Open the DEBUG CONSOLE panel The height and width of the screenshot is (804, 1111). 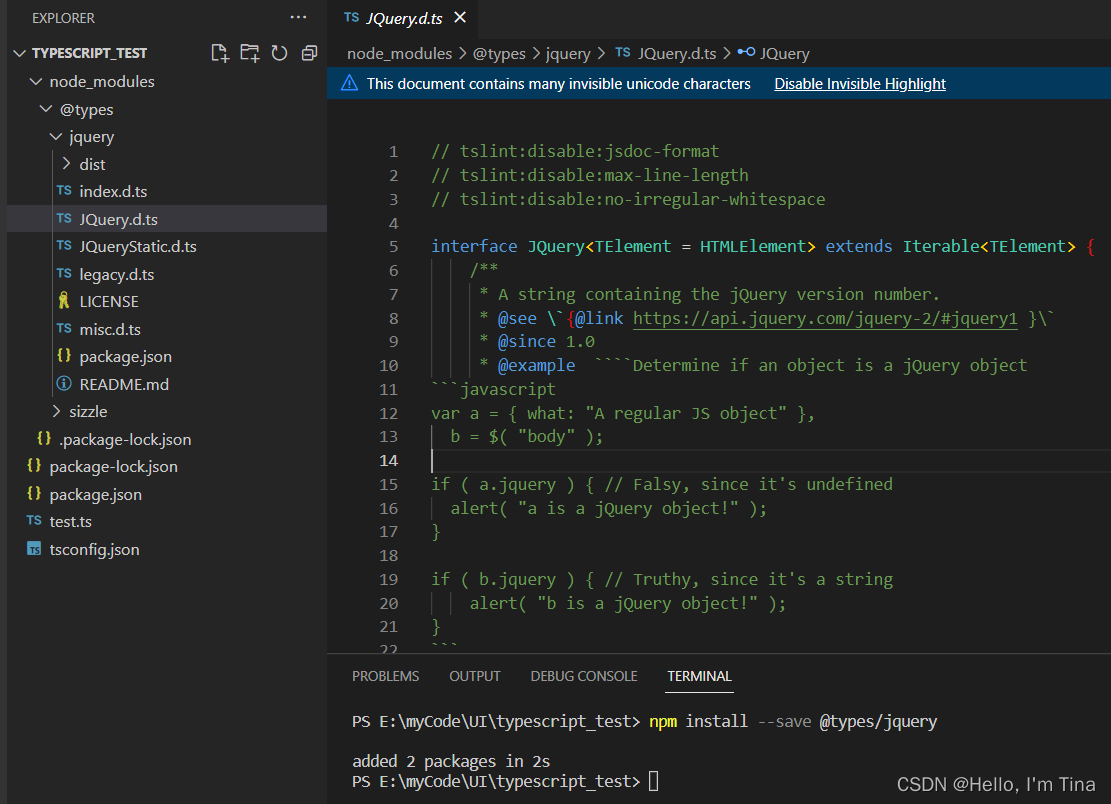[x=583, y=676]
